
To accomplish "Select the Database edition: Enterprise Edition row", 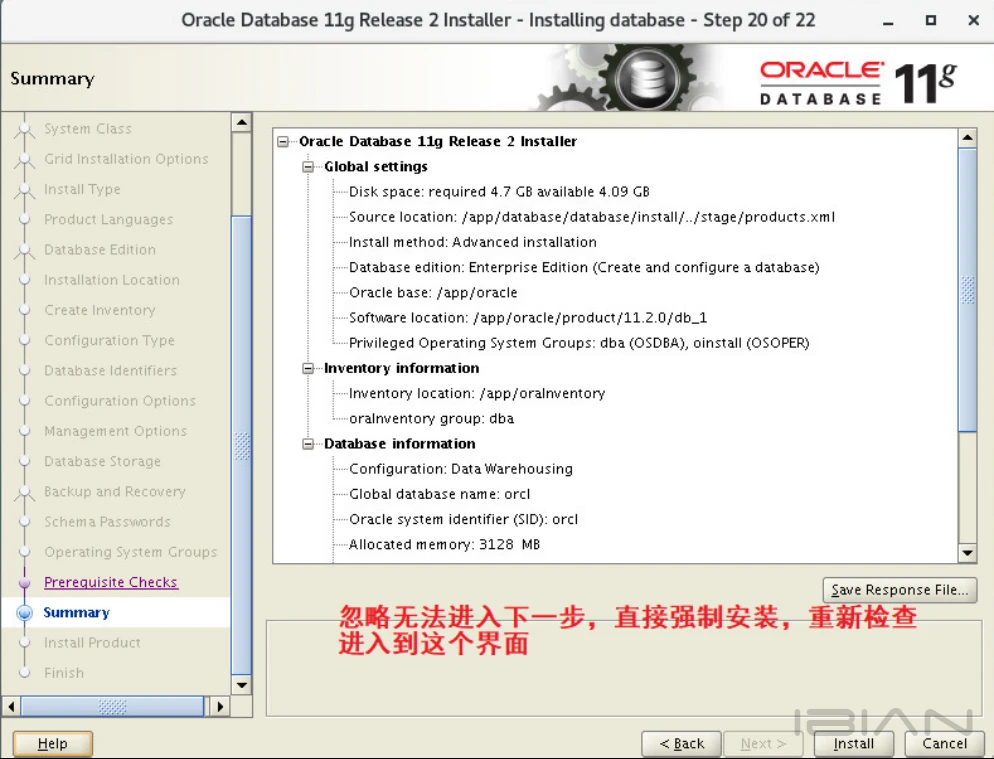I will [x=584, y=267].
